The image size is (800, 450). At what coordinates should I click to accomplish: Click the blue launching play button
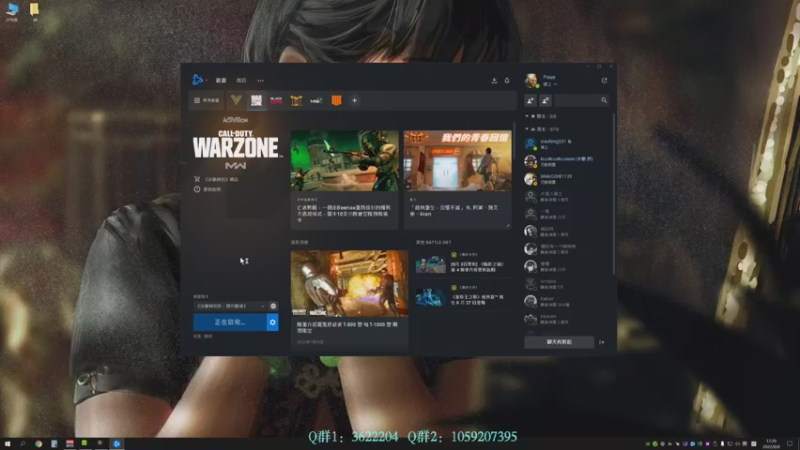230,322
